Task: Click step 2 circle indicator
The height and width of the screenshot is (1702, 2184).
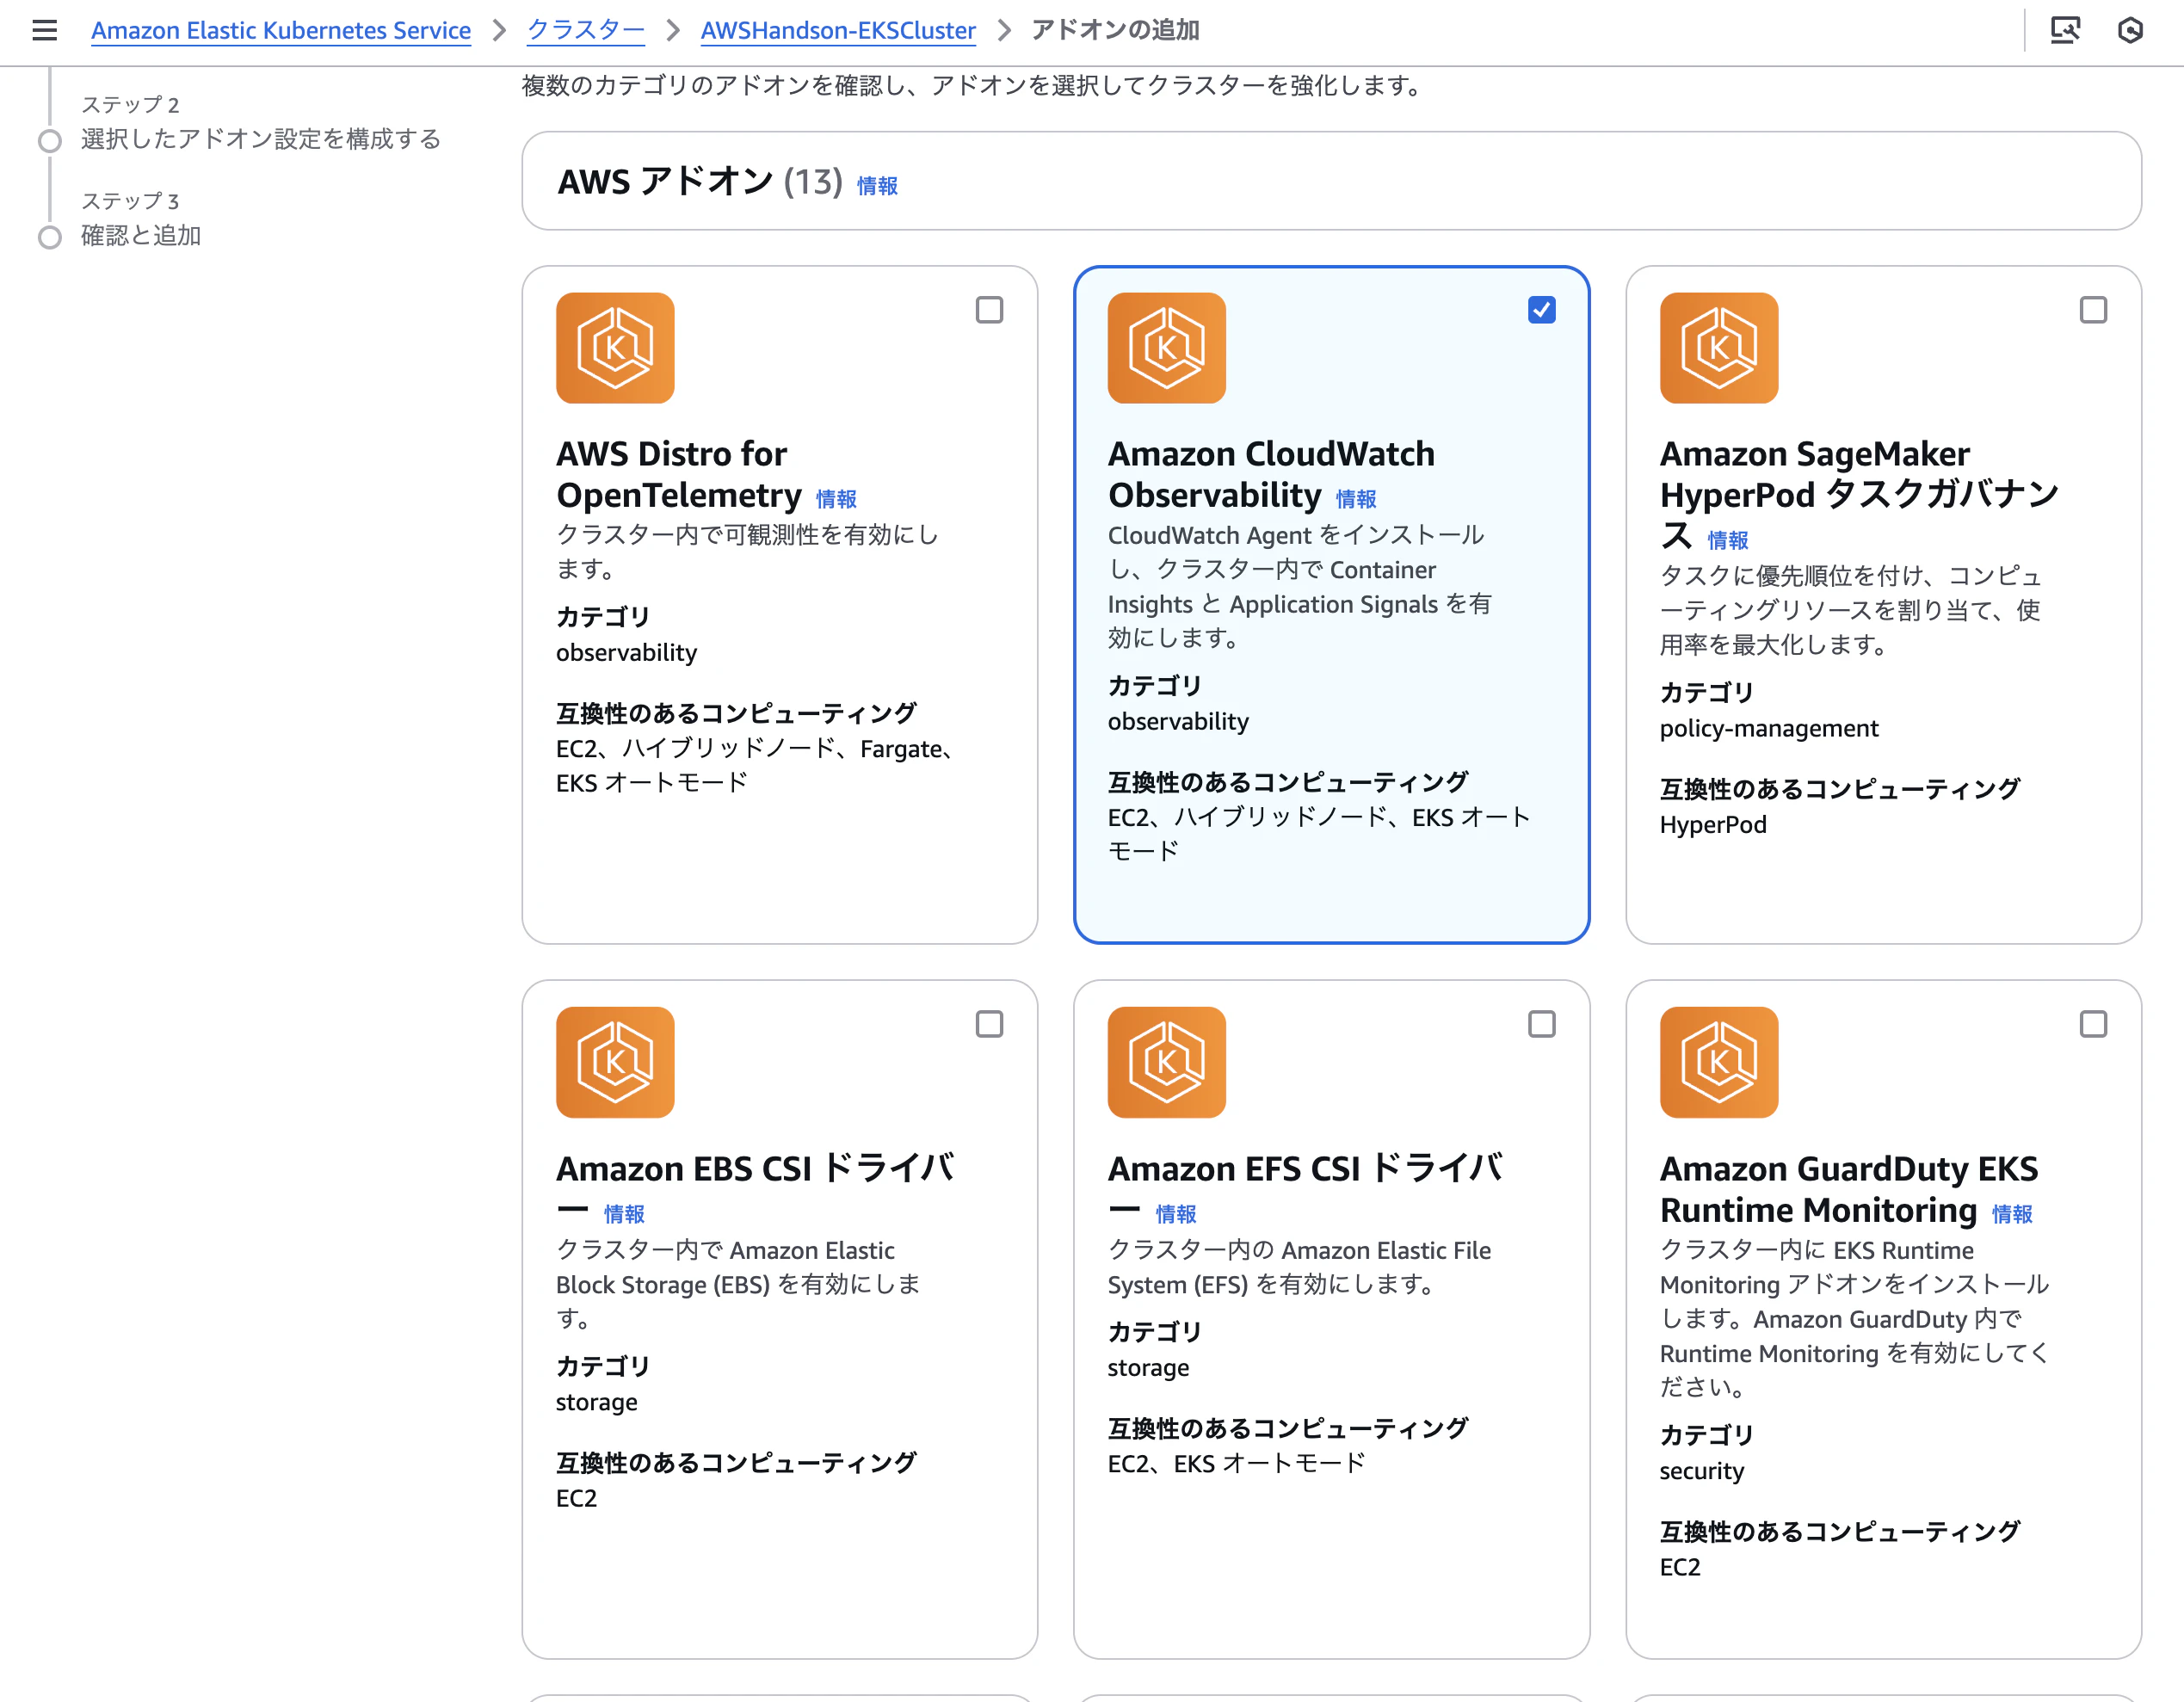Action: pos(50,141)
